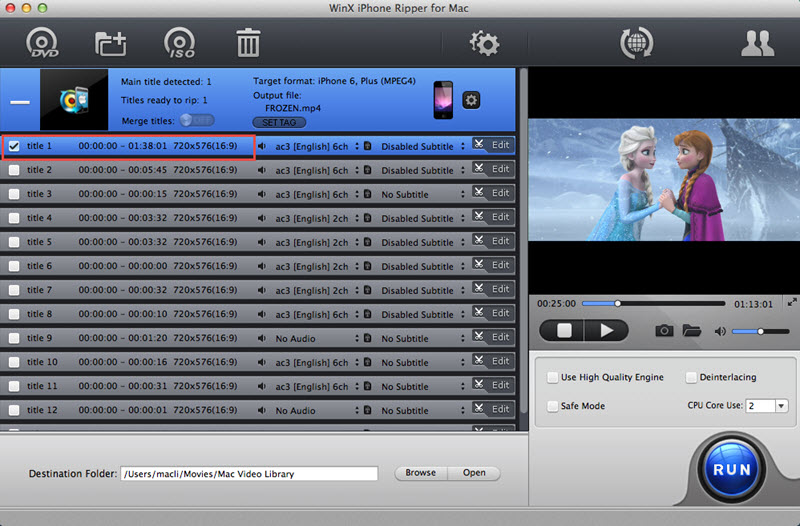Mute the preview with the speaker icon

(720, 332)
